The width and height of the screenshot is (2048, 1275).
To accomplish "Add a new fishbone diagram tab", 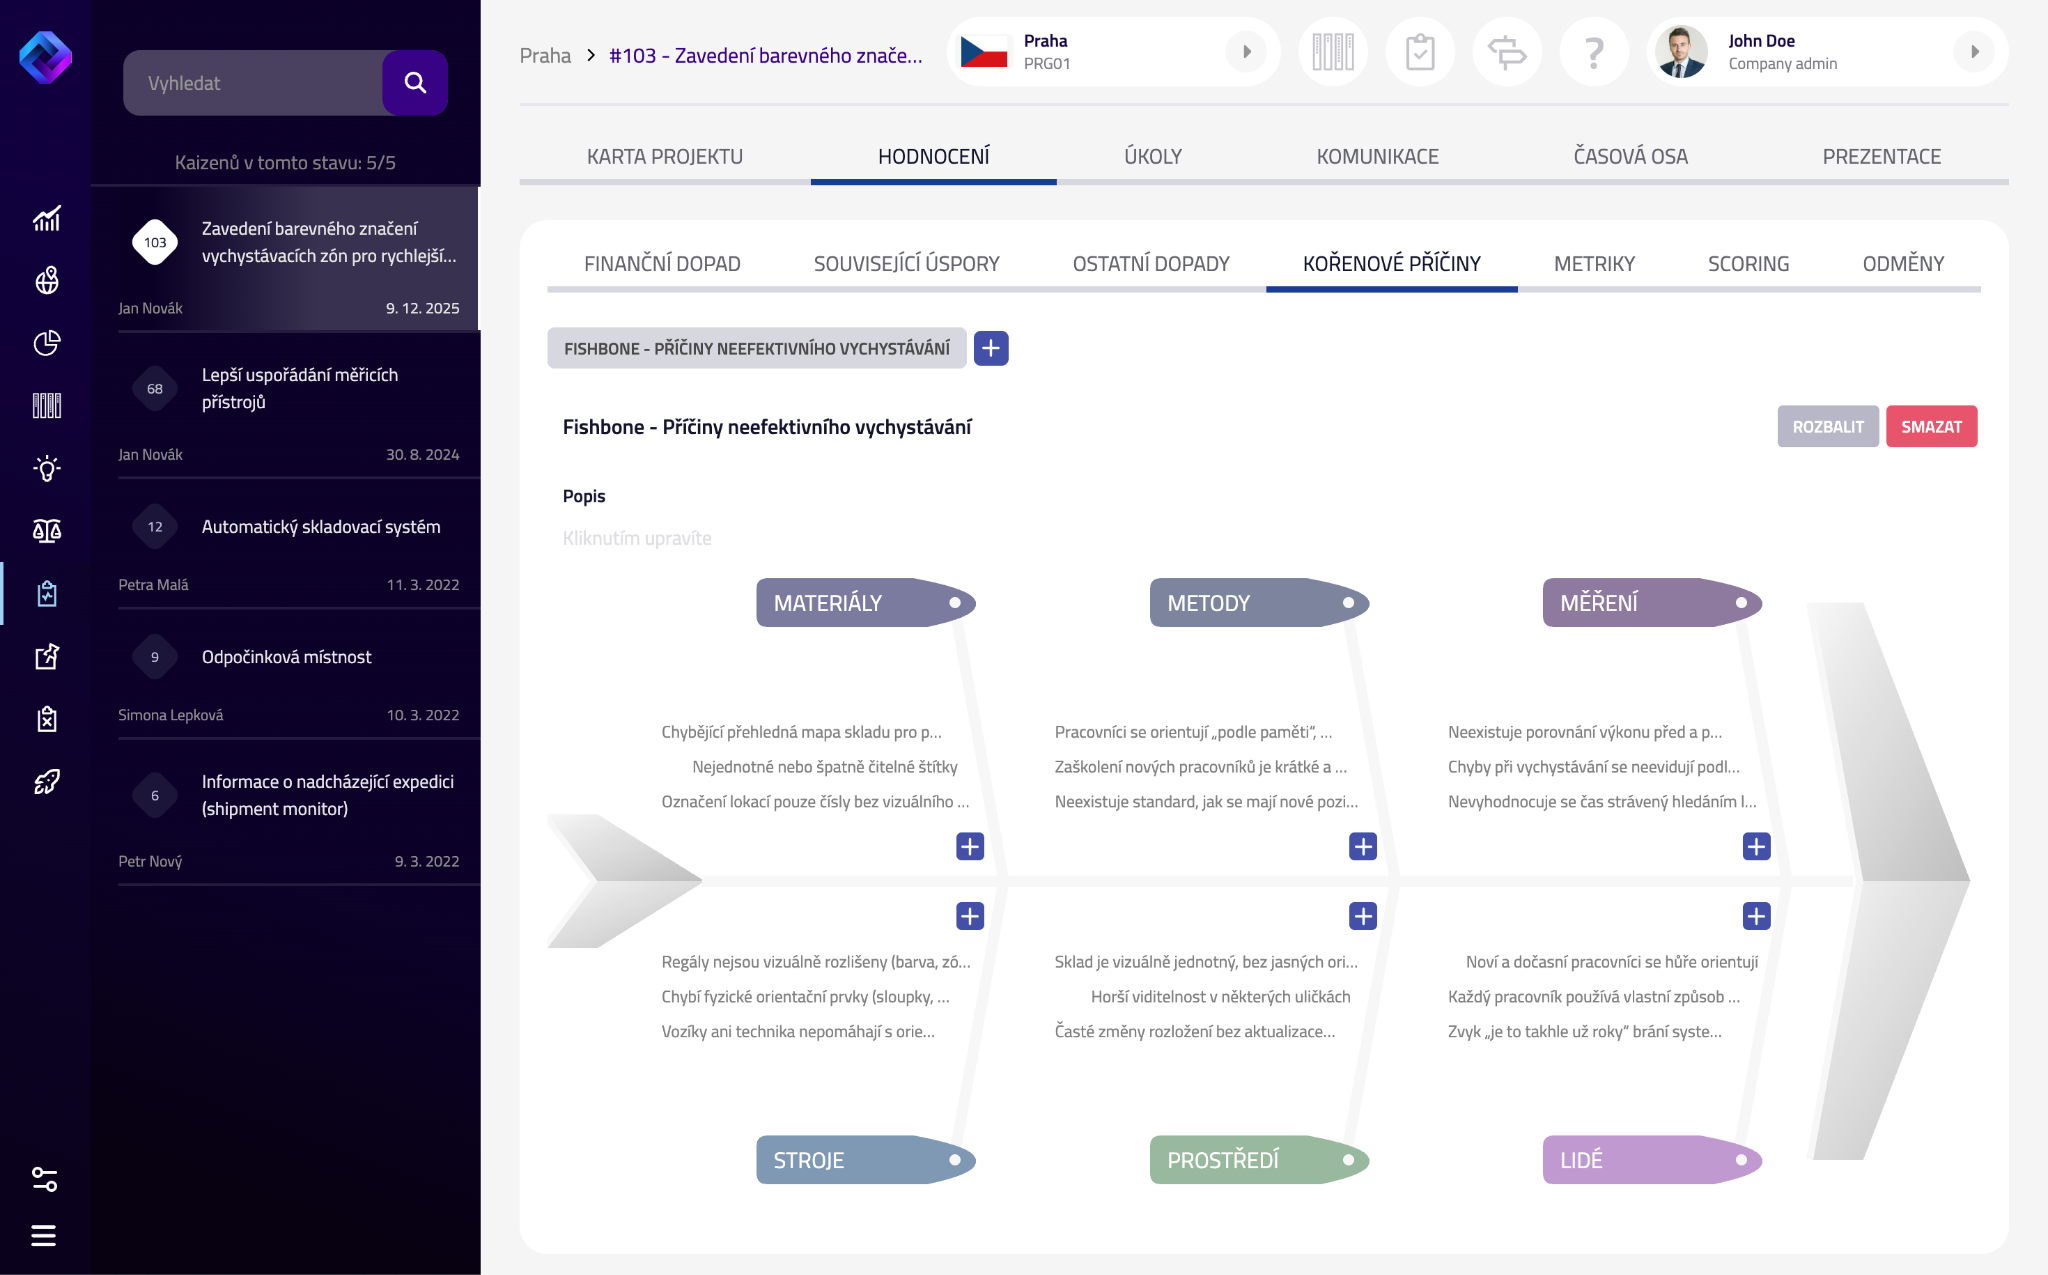I will click(990, 348).
